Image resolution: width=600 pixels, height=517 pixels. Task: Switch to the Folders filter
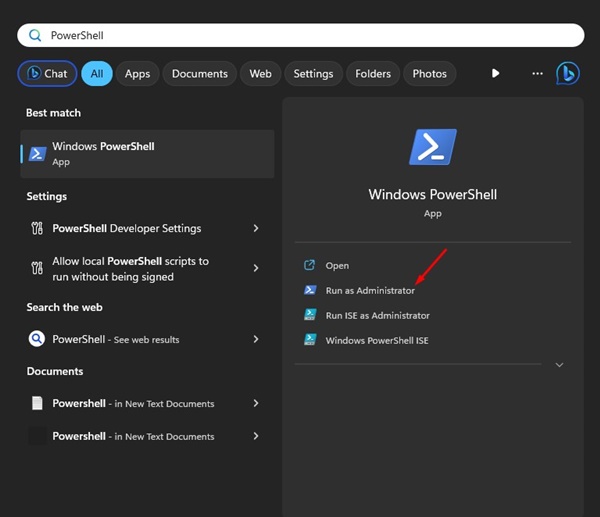click(x=373, y=73)
